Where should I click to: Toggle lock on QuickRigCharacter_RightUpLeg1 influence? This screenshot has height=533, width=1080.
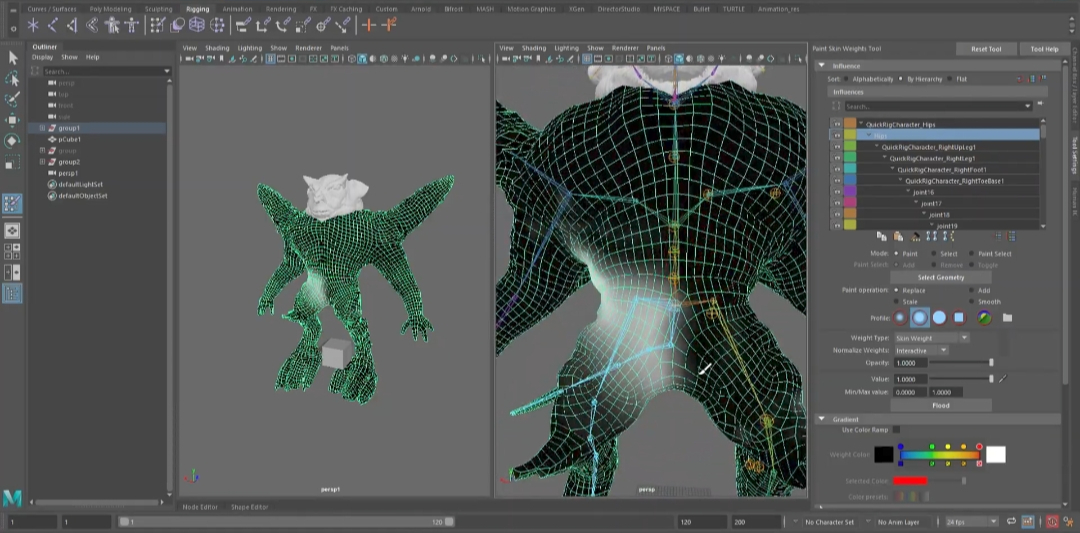[837, 147]
